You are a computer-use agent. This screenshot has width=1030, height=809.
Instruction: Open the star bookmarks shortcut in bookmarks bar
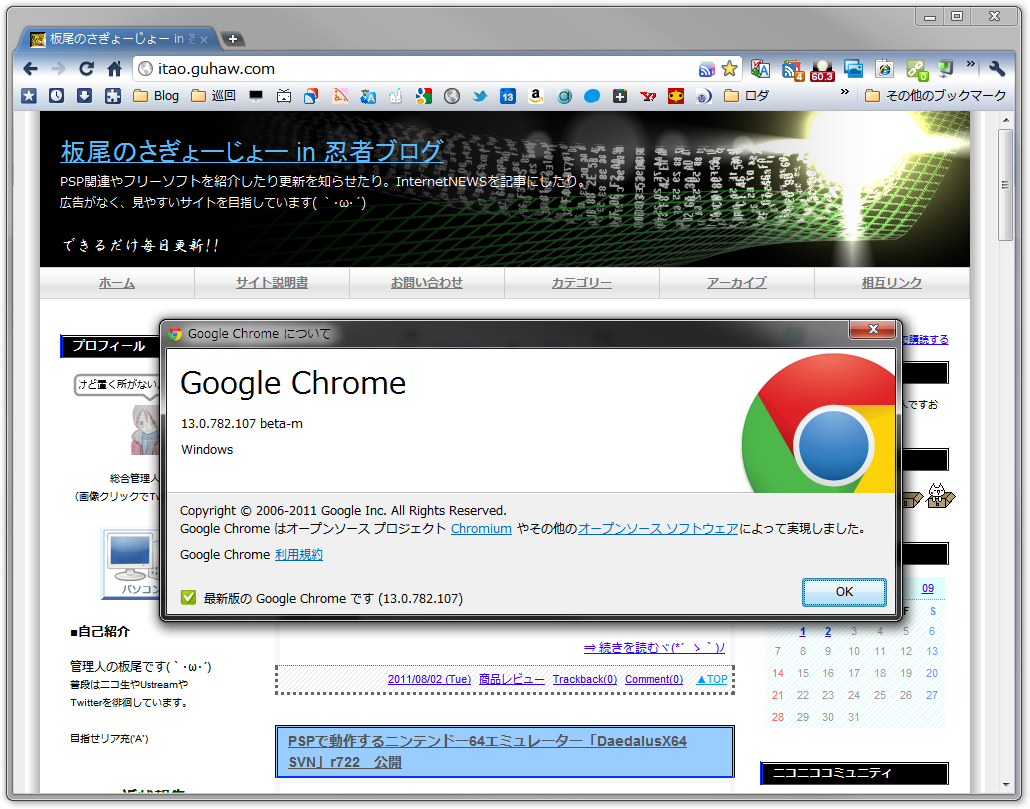(29, 96)
